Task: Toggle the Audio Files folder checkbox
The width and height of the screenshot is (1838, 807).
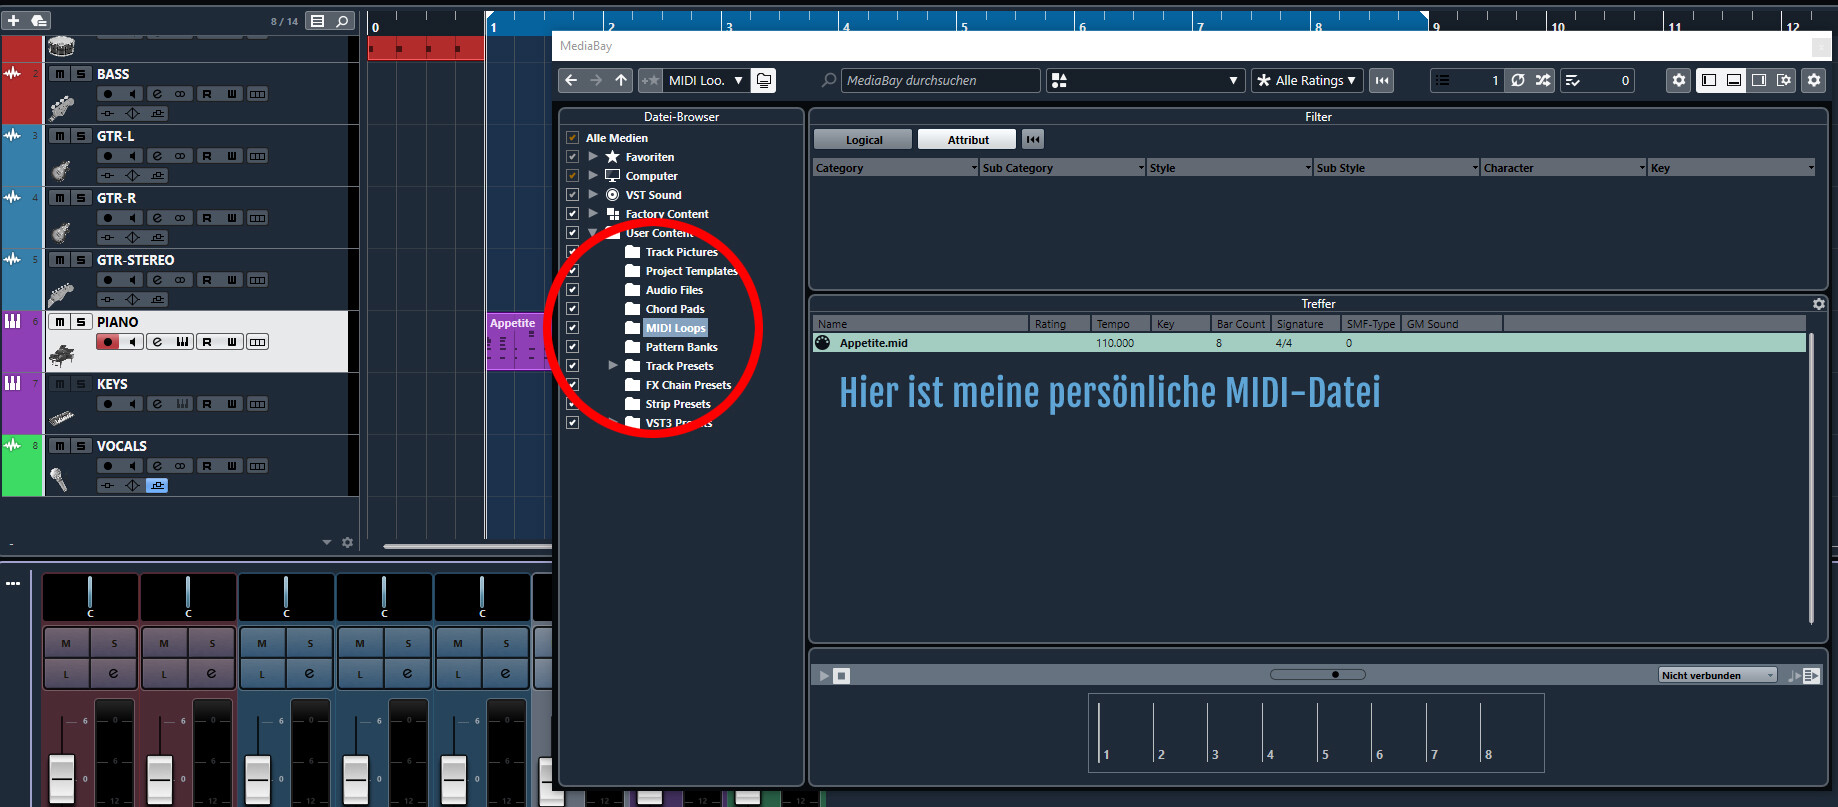Action: point(572,290)
